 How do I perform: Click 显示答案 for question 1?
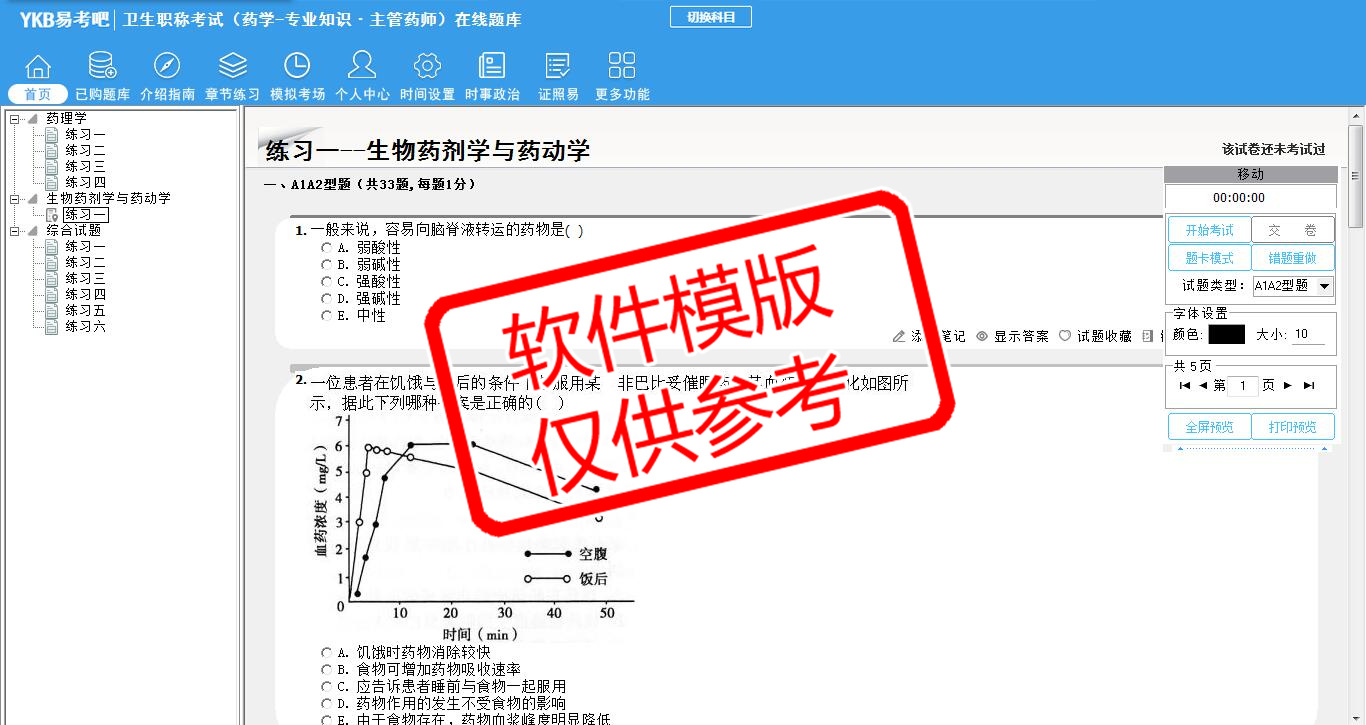(1013, 337)
